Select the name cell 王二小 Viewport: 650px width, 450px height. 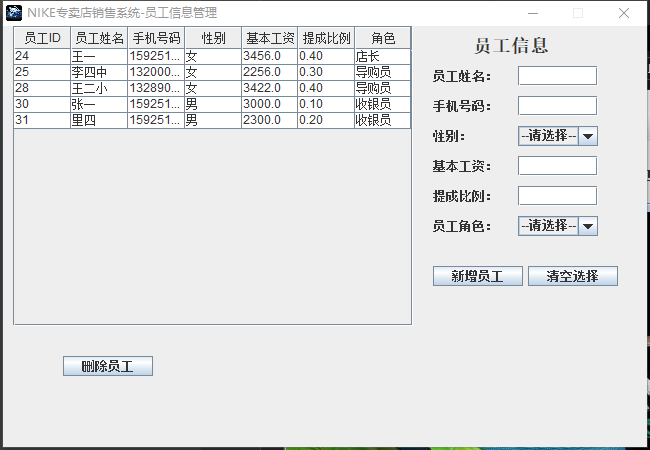pyautogui.click(x=99, y=88)
